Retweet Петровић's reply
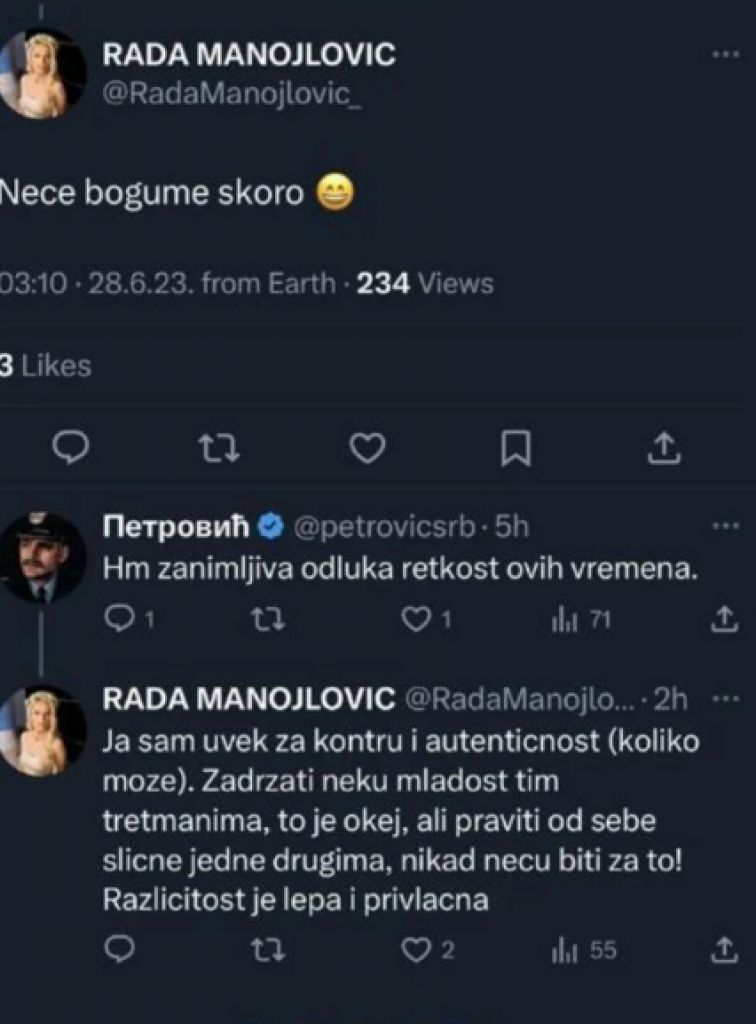Screen dimensions: 756x1024 [268, 620]
